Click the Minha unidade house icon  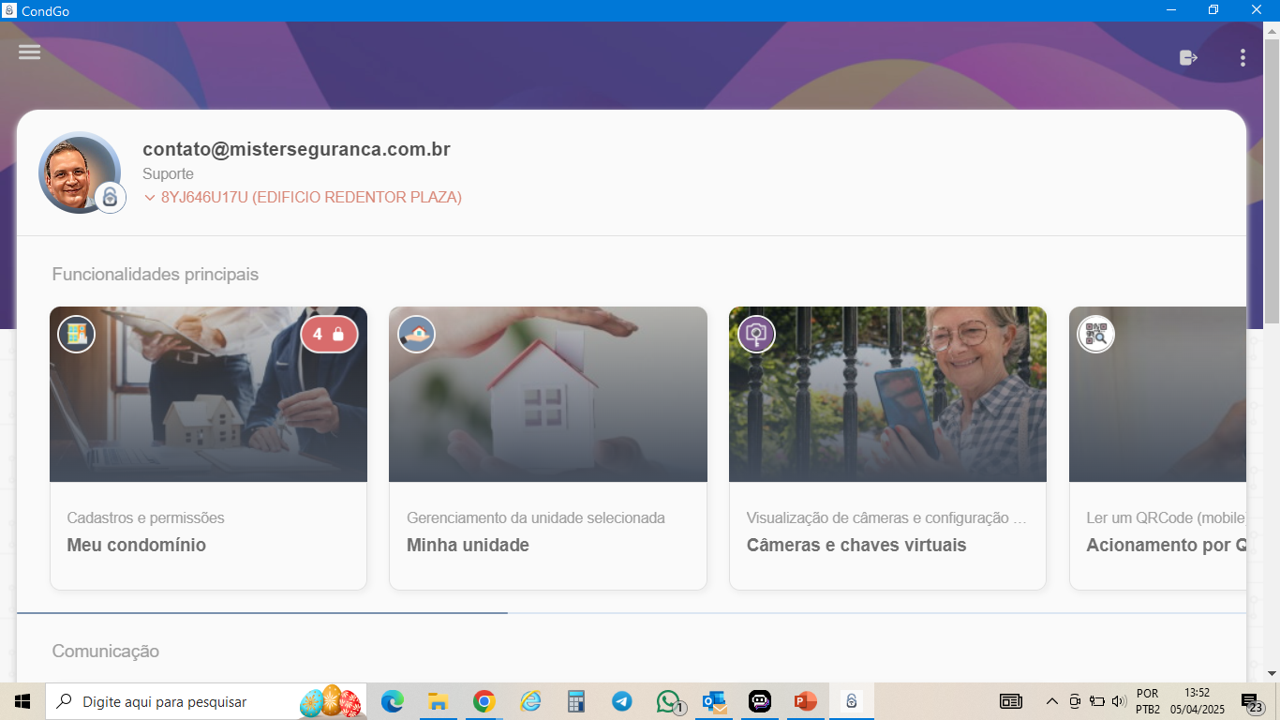416,334
